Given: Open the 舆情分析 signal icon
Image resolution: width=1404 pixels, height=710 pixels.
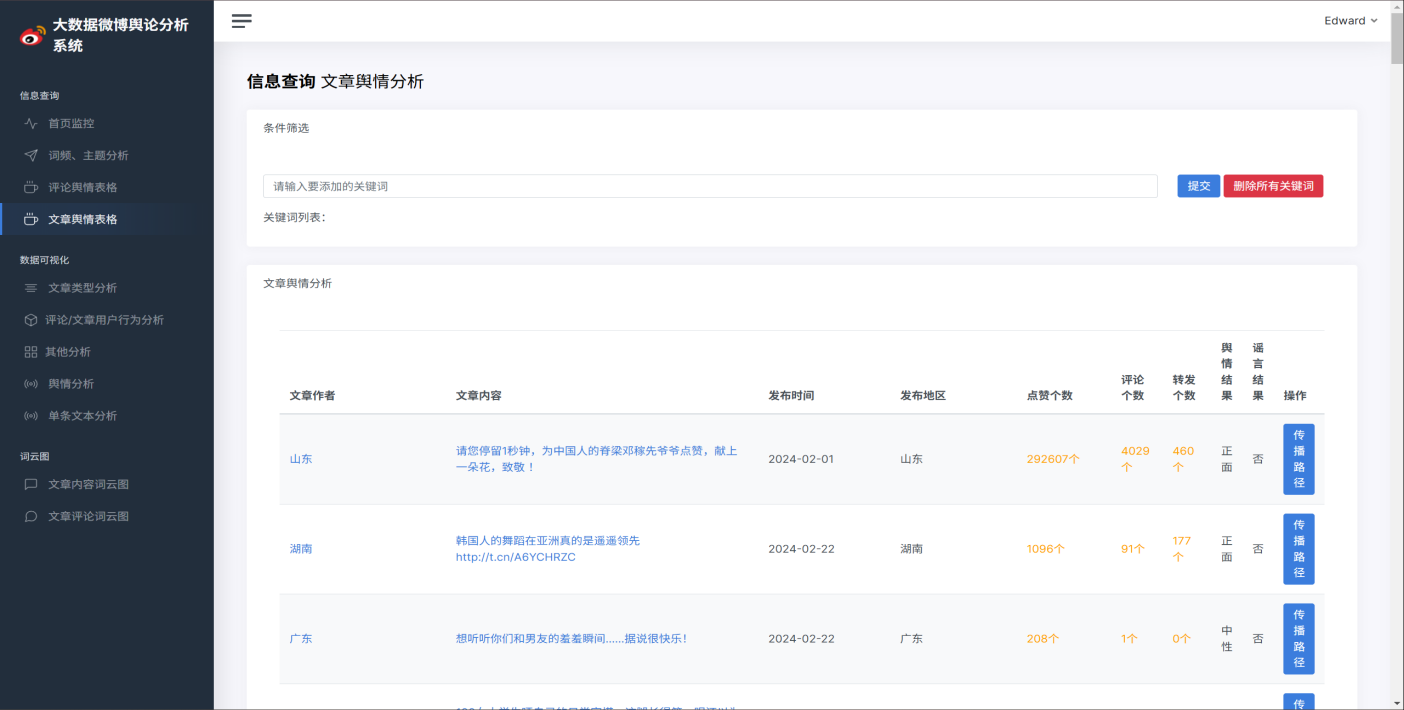Looking at the screenshot, I should pos(32,383).
